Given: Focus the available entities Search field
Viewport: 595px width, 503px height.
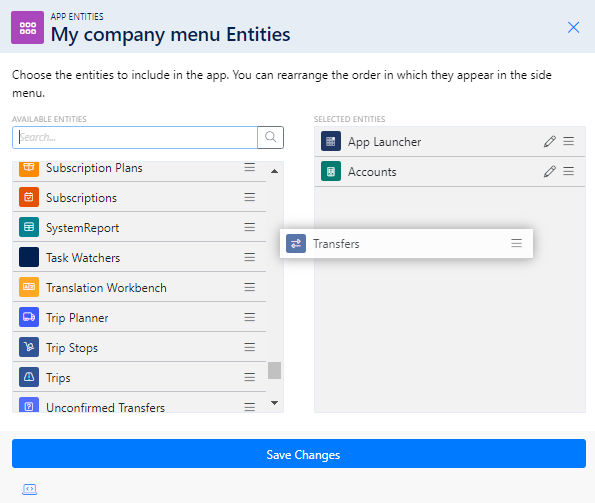Looking at the screenshot, I should 135,137.
